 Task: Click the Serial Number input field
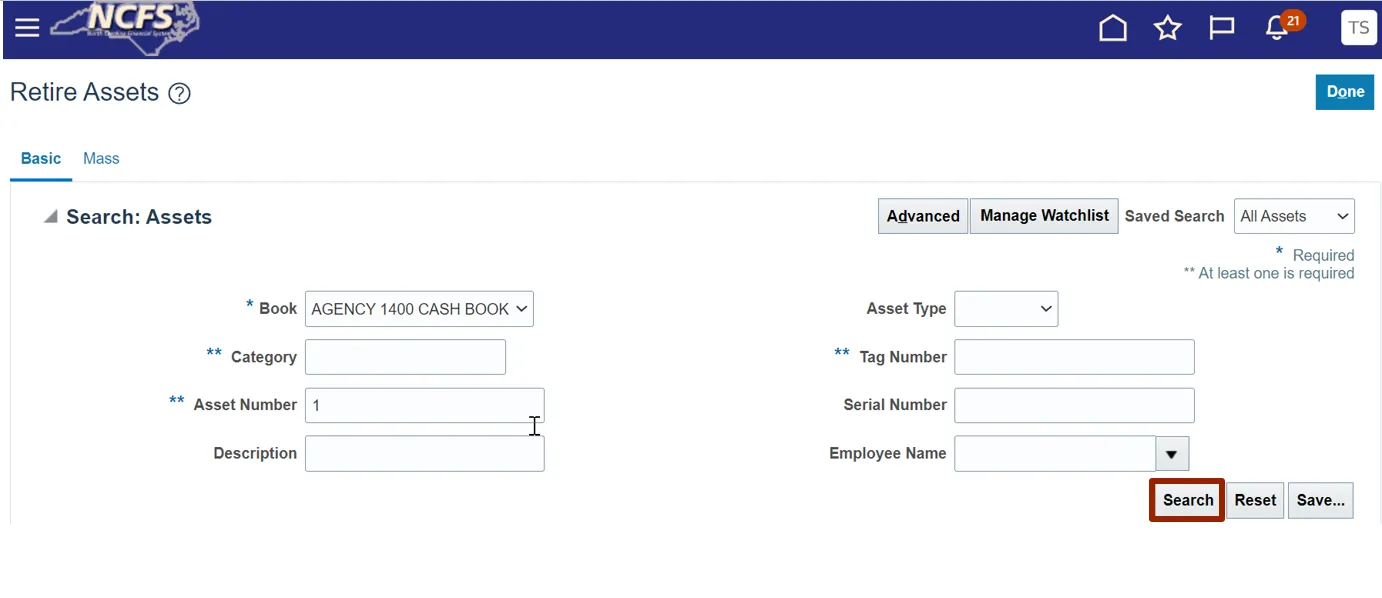tap(1074, 405)
